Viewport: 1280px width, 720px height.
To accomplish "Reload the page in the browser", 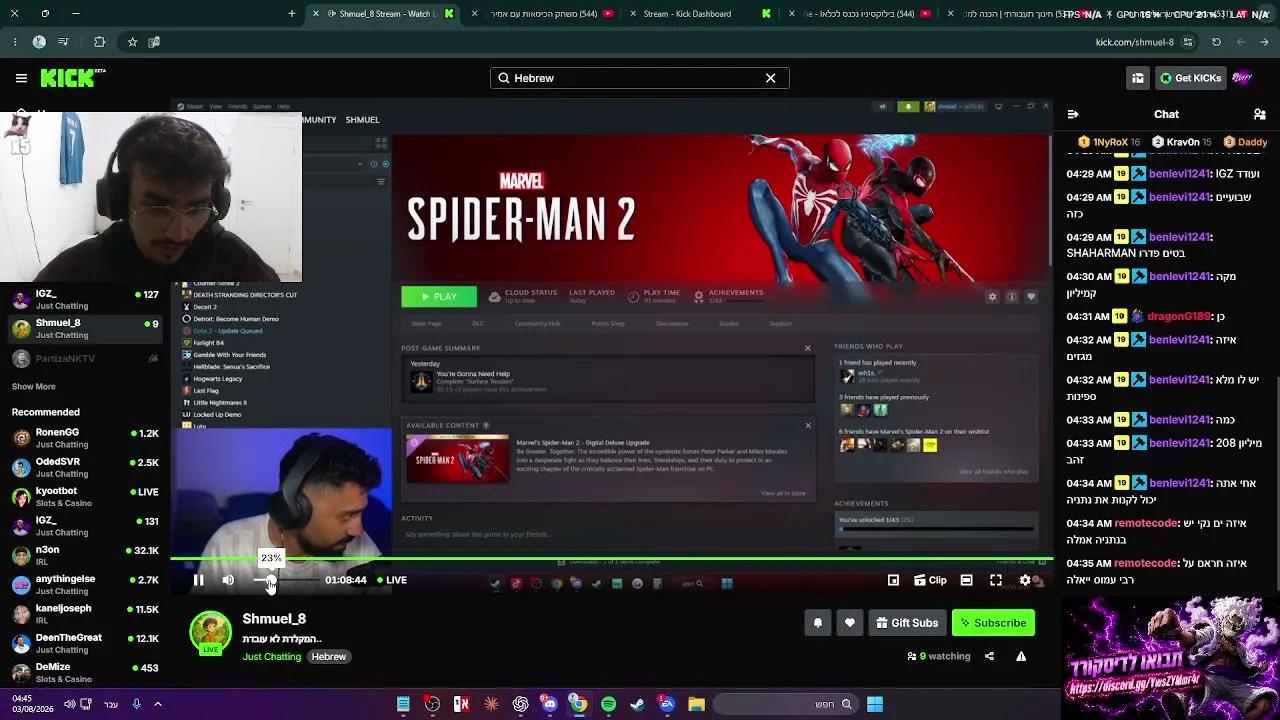I will [1216, 42].
